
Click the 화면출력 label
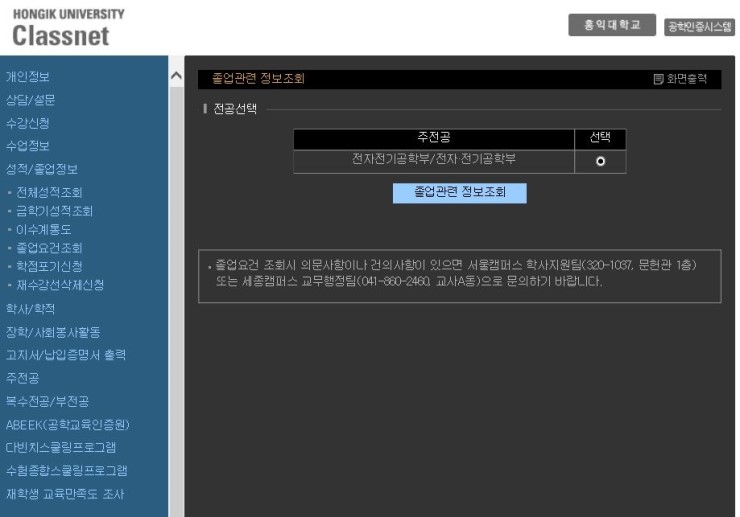[686, 79]
